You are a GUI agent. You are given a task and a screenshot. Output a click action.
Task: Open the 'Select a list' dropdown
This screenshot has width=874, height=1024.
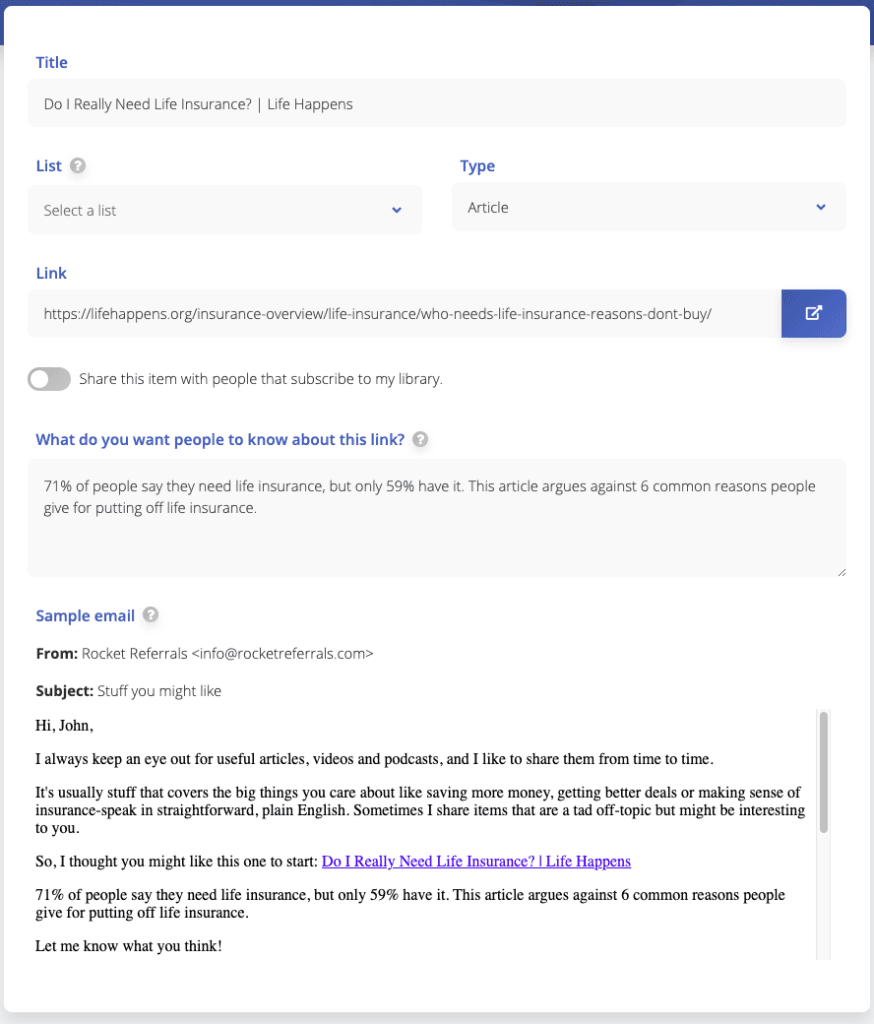point(224,210)
